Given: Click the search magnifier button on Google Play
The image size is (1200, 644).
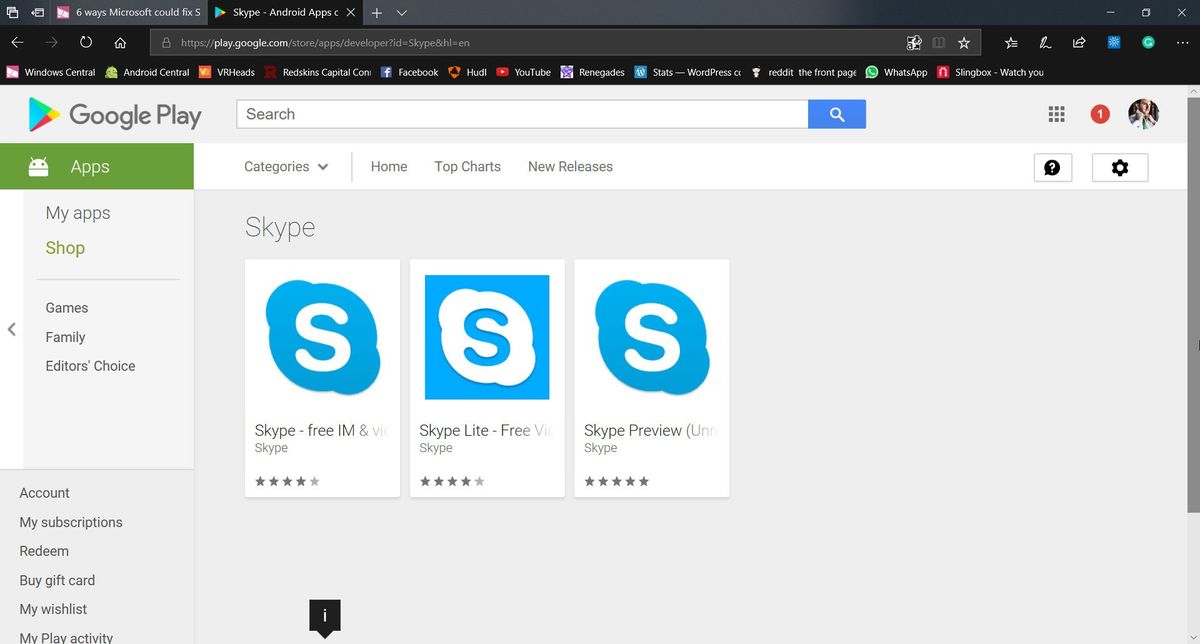Looking at the screenshot, I should click(837, 114).
